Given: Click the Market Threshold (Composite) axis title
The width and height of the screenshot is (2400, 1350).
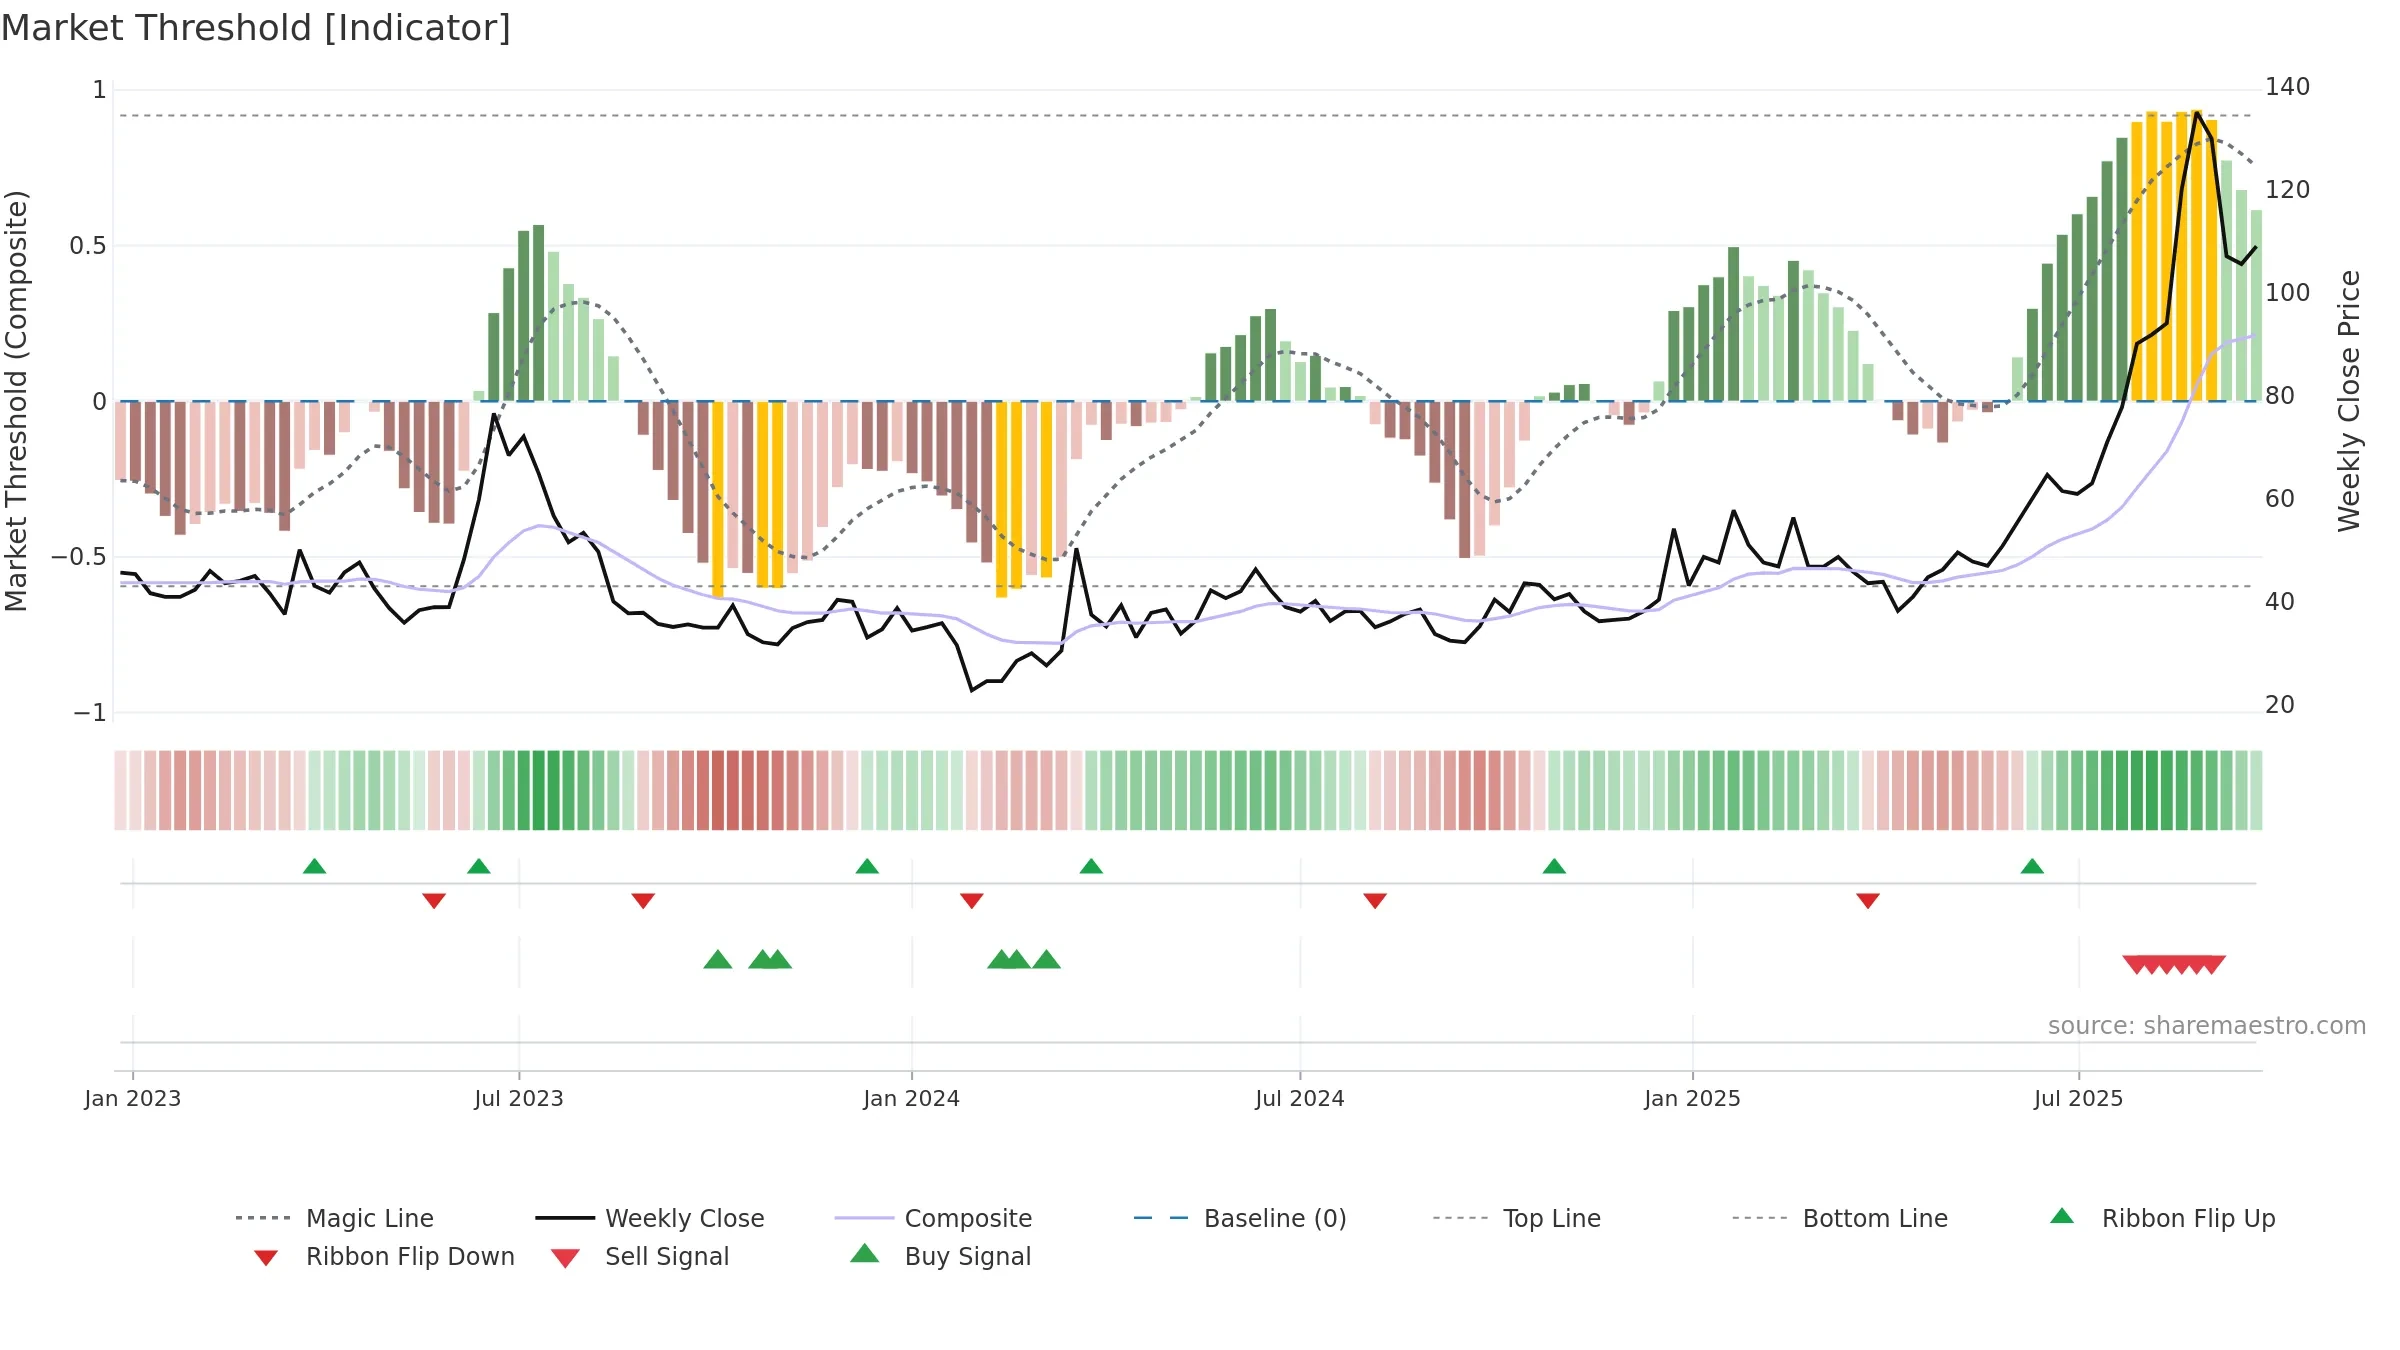Looking at the screenshot, I should pyautogui.click(x=16, y=401).
